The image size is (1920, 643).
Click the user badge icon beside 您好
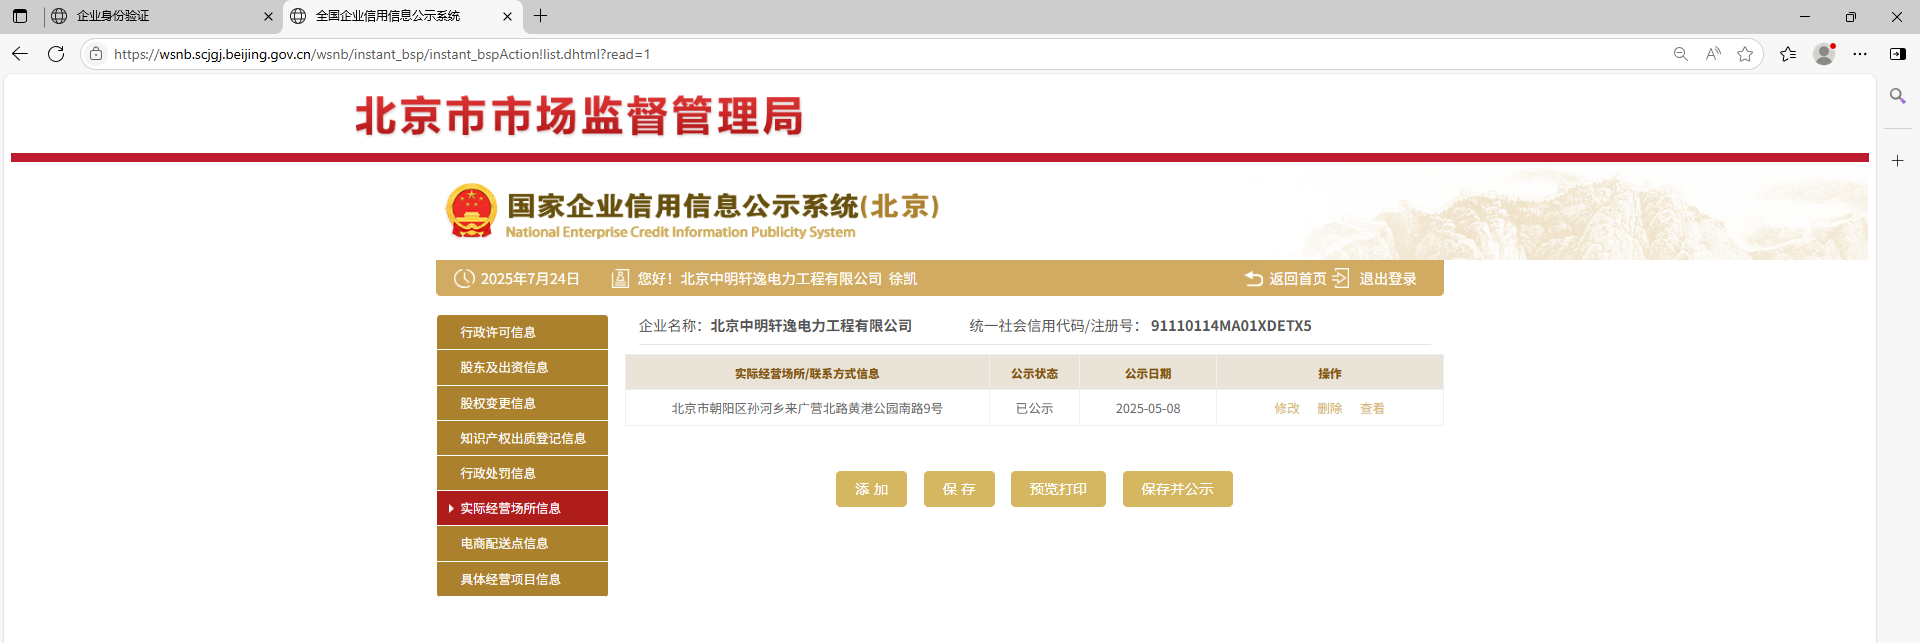pos(620,279)
